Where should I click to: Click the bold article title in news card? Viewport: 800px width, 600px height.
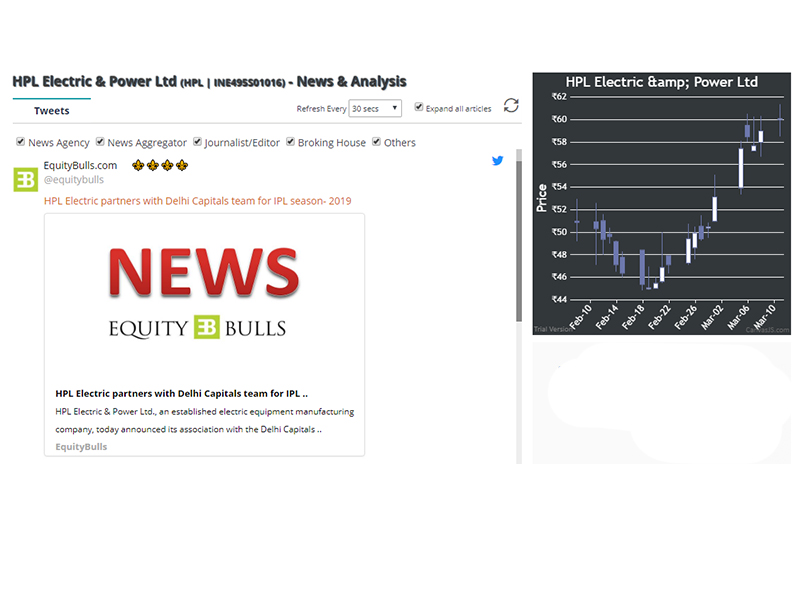(181, 394)
